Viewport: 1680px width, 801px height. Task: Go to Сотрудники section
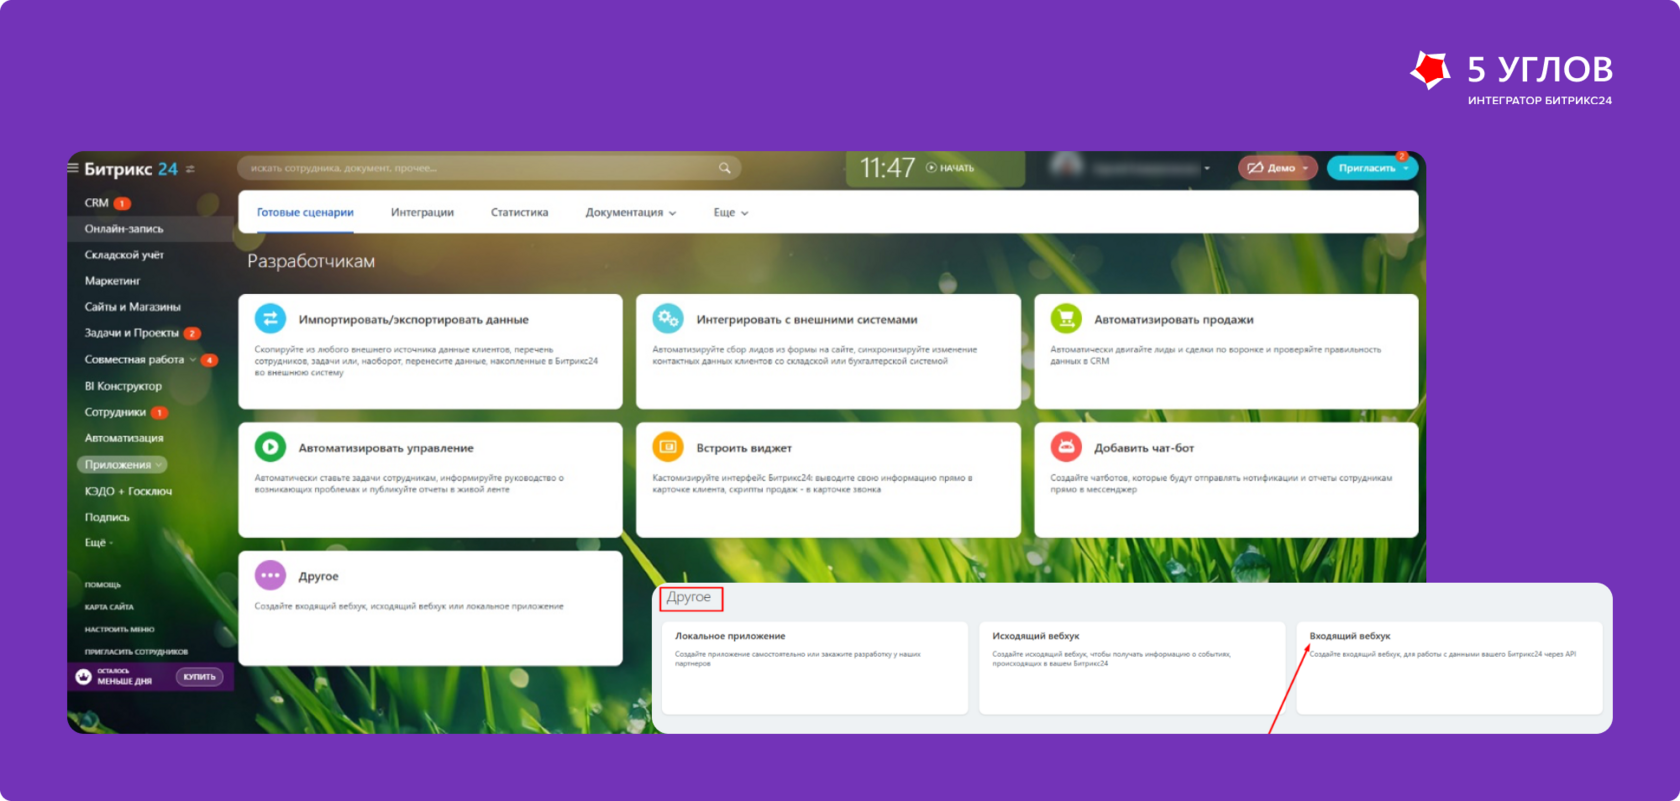[115, 412]
